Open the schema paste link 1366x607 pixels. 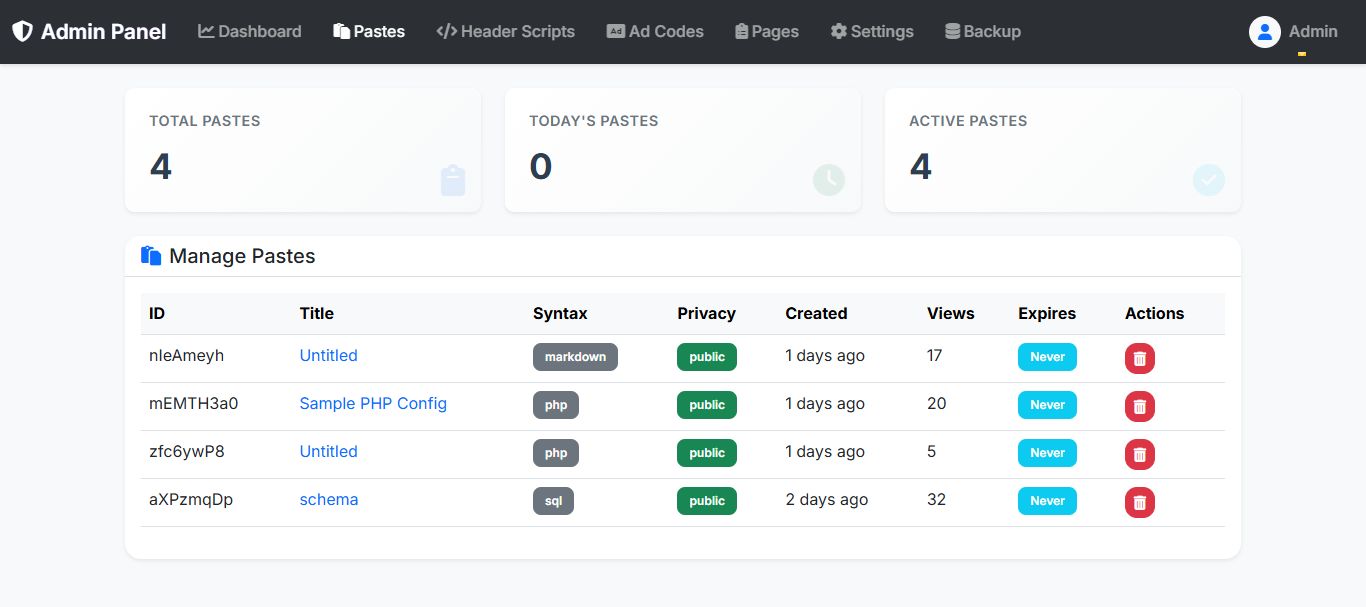(329, 500)
